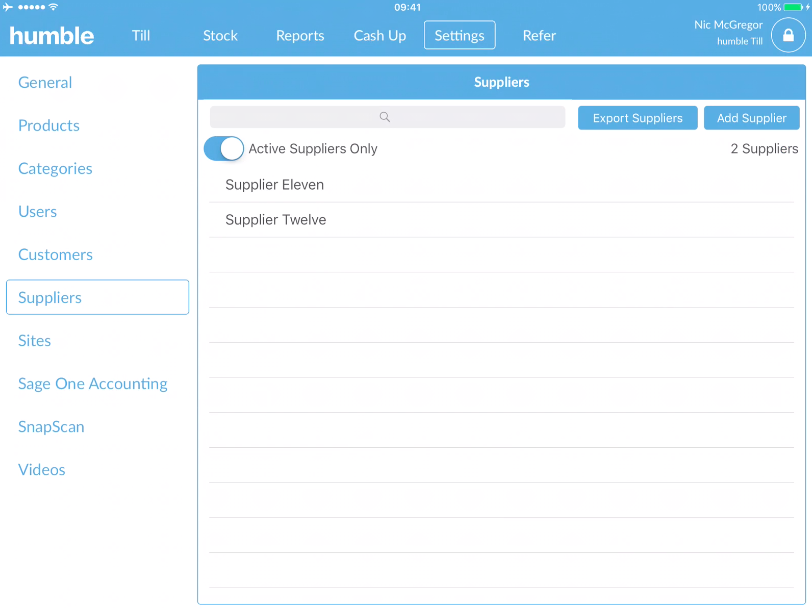Go to SnapScan settings
This screenshot has width=812, height=609.
pyautogui.click(x=51, y=426)
